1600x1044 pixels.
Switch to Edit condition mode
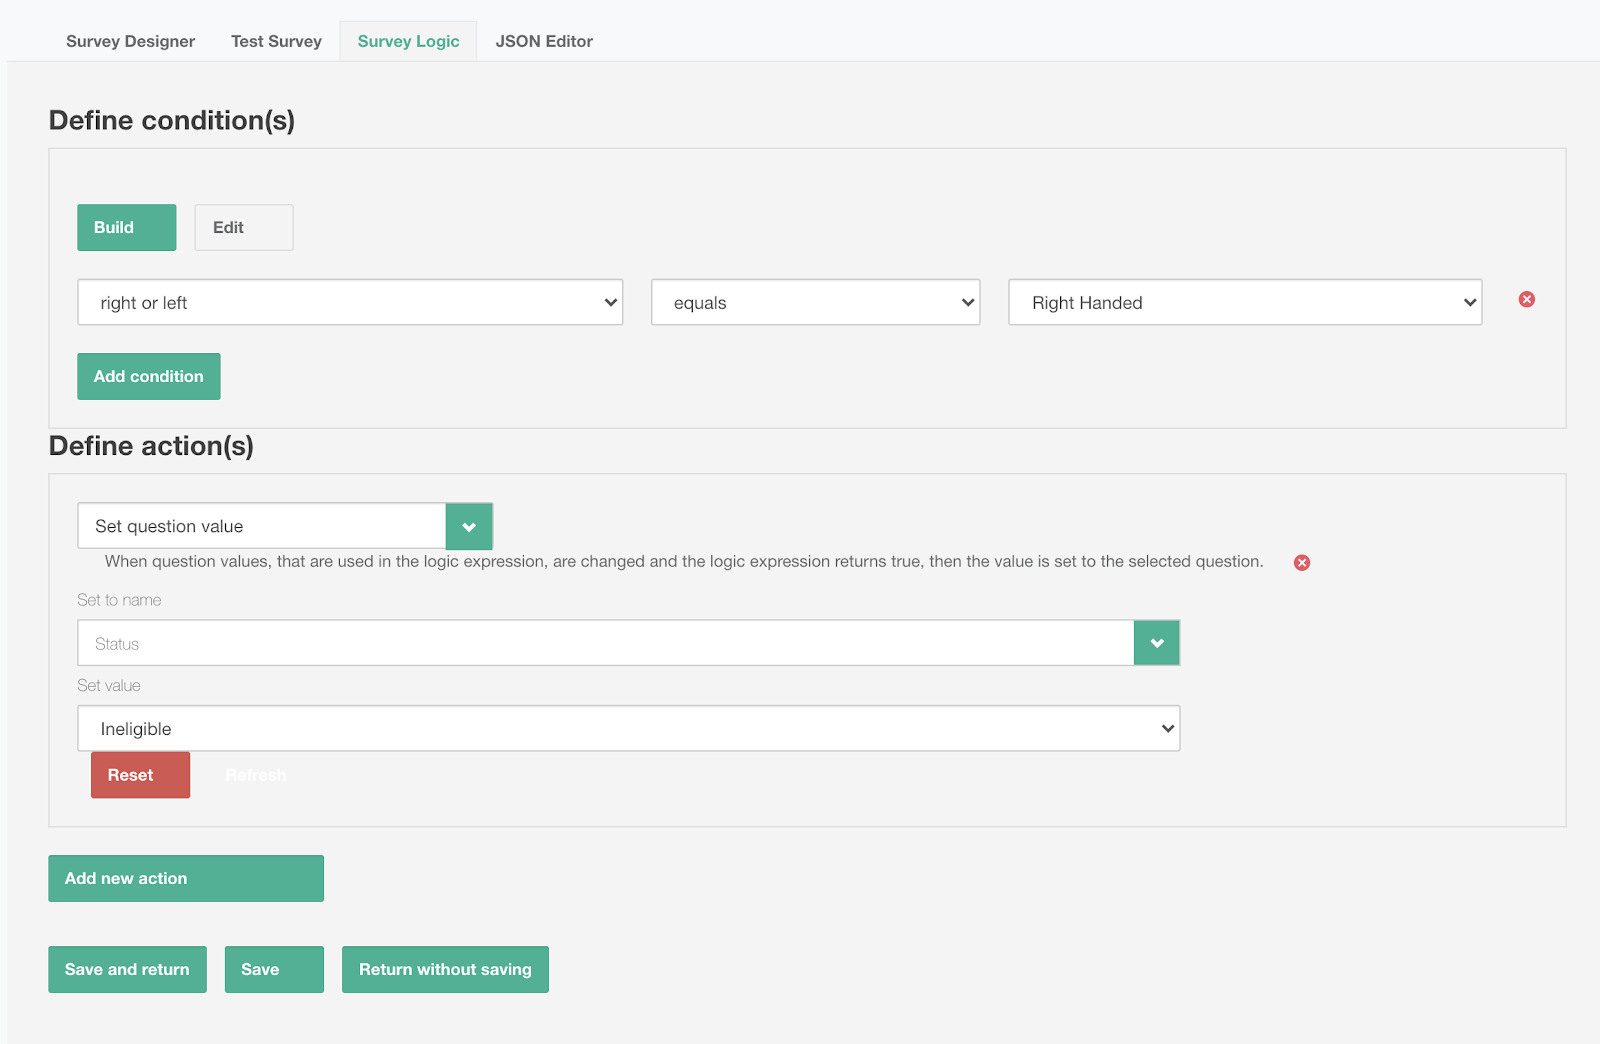click(243, 228)
